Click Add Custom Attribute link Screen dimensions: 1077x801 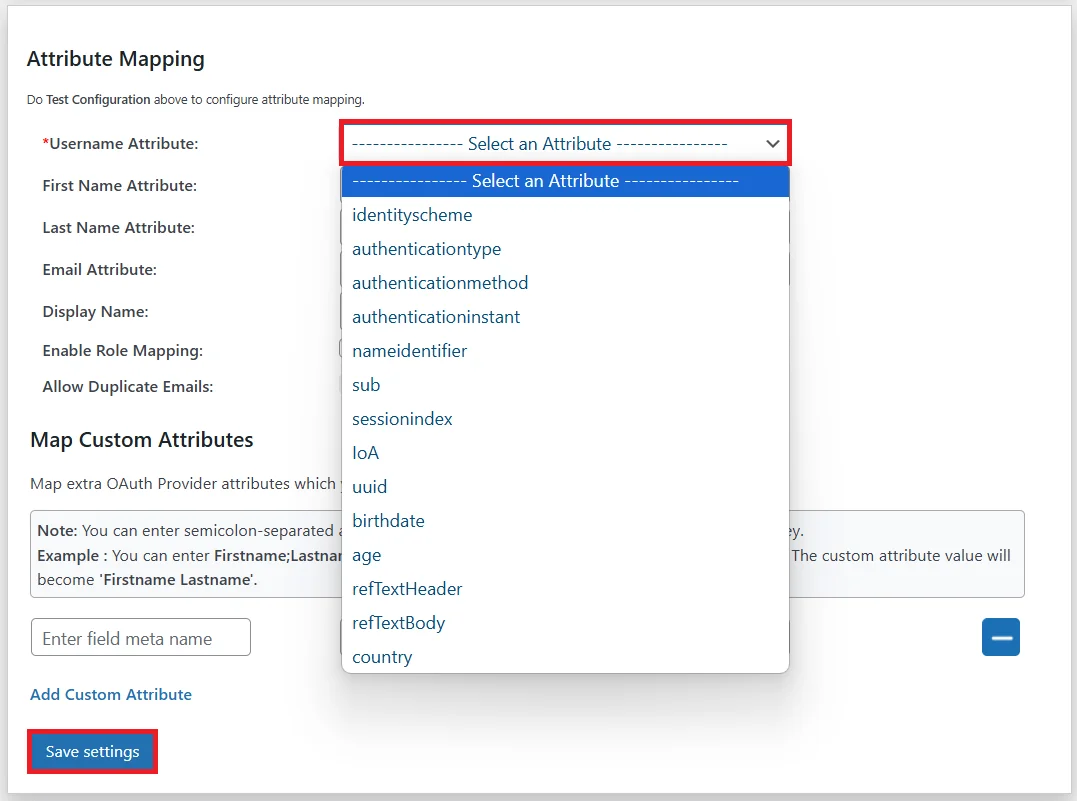click(111, 695)
